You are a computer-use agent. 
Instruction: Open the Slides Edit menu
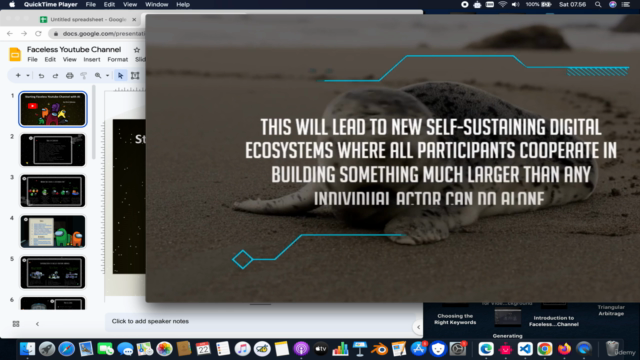click(50, 60)
